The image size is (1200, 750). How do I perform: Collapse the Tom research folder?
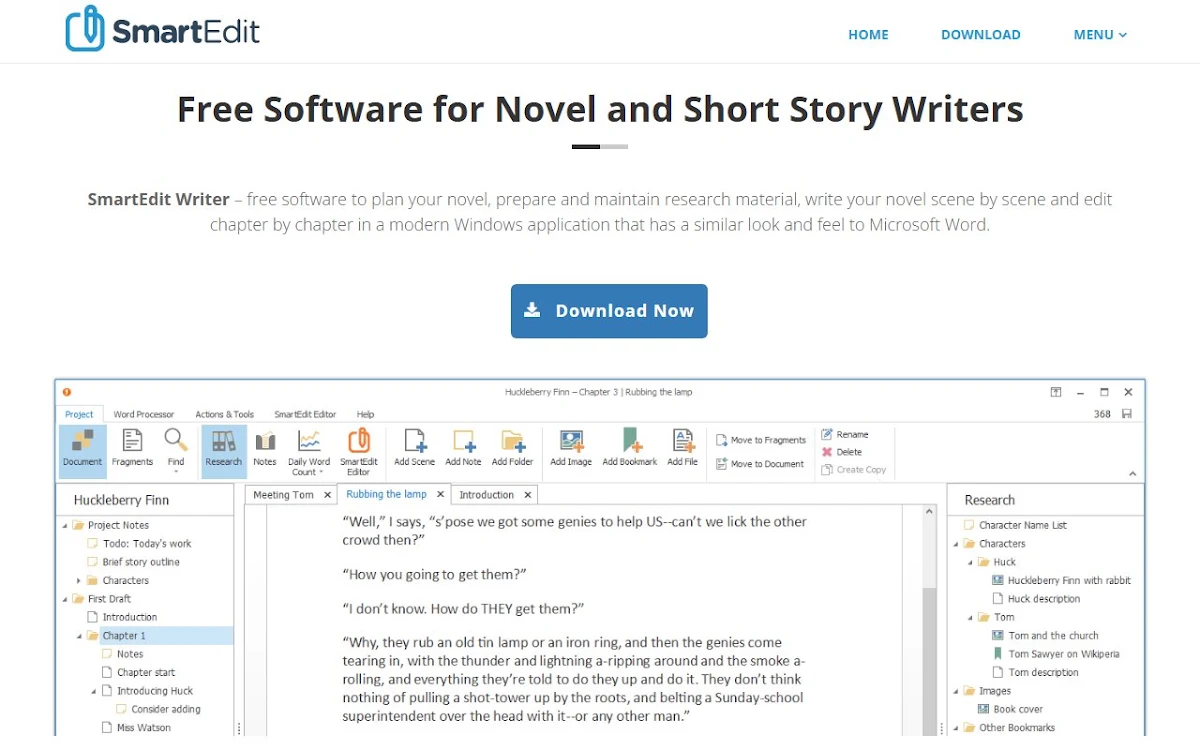point(970,617)
